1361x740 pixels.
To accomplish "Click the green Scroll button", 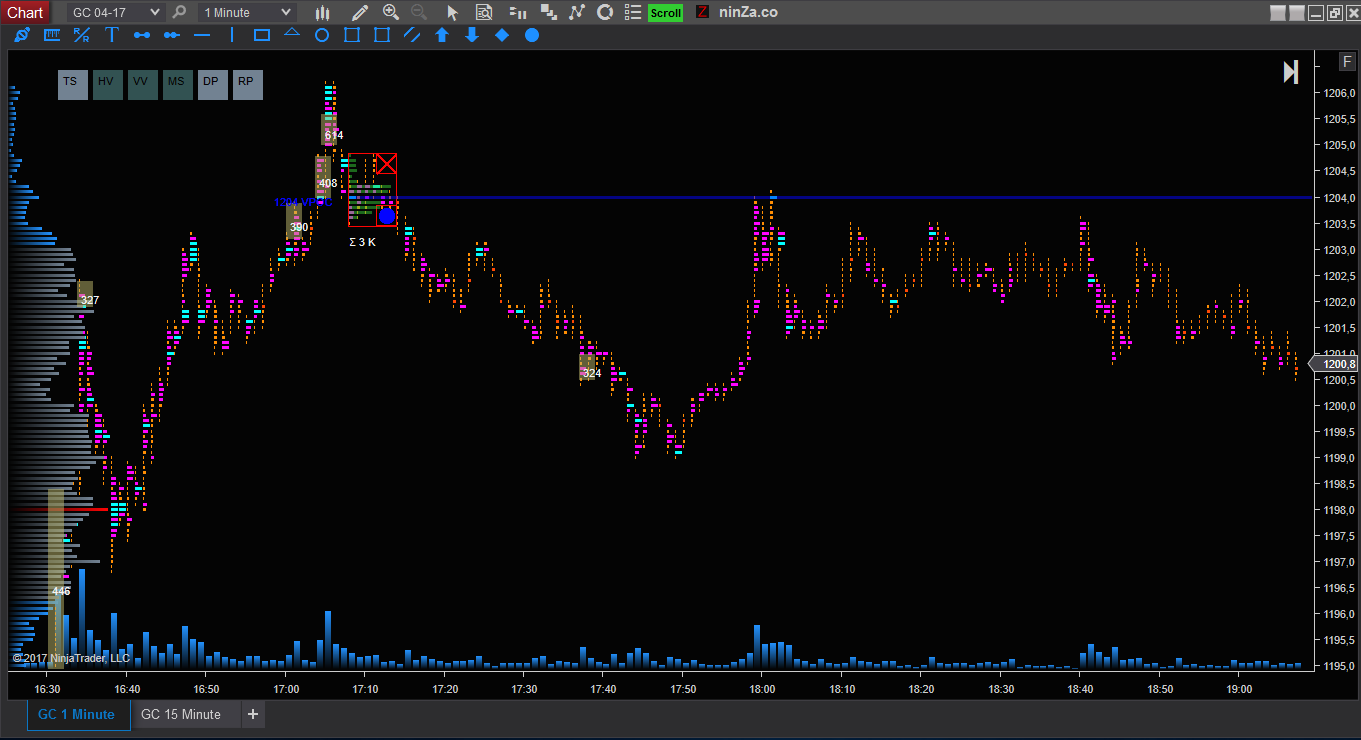I will (665, 13).
